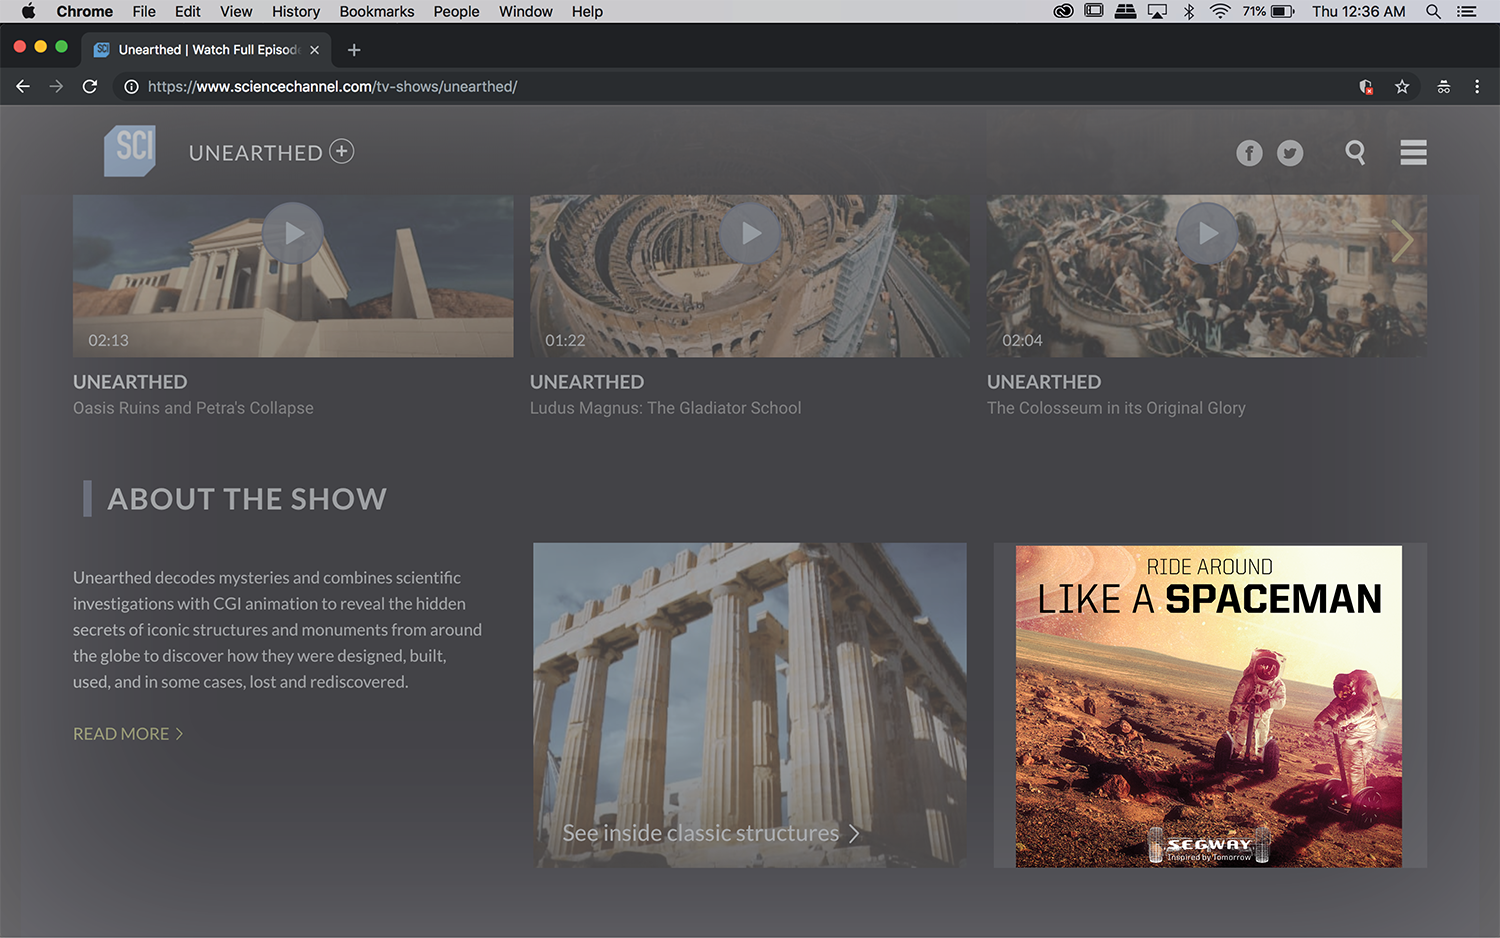Open the Science Channel Twitter icon

1290,153
